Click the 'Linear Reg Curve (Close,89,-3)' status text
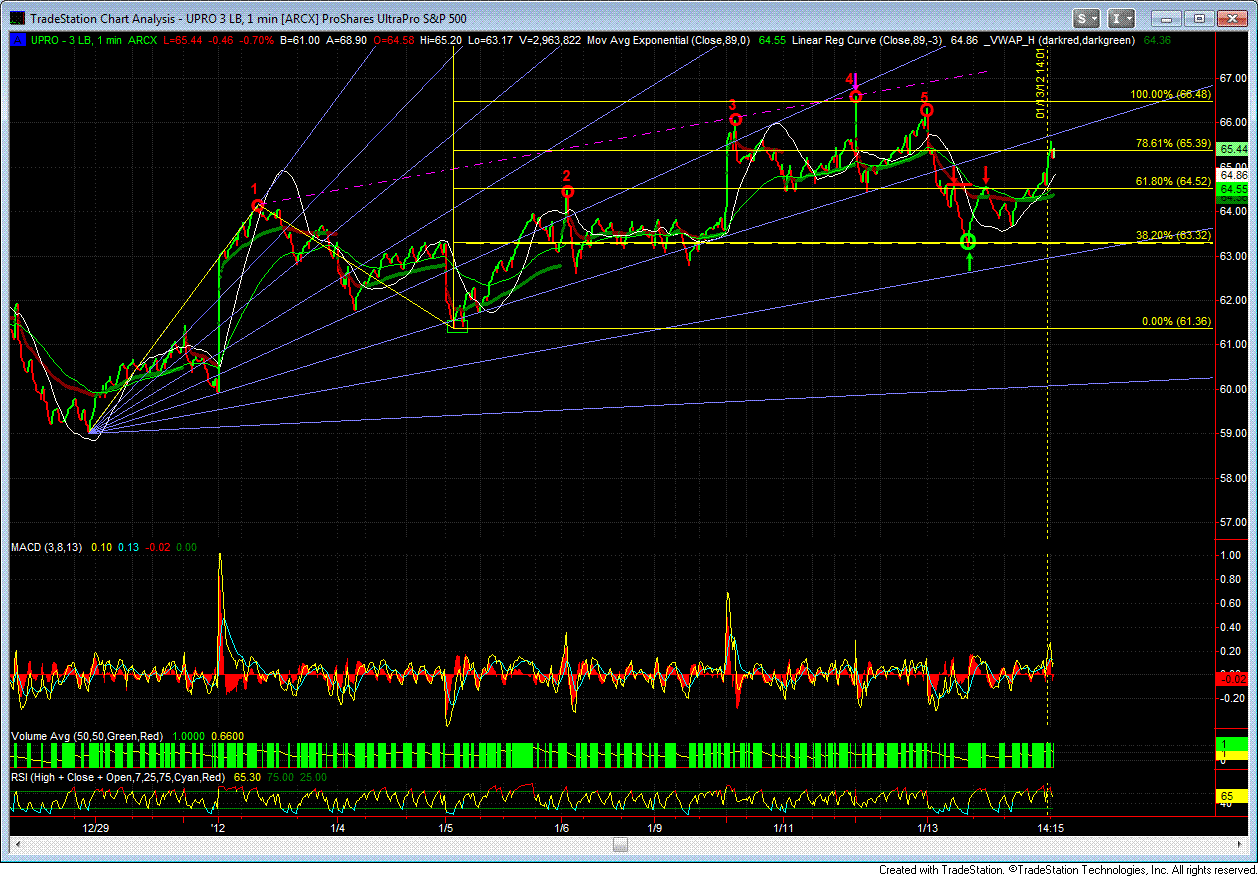The height and width of the screenshot is (876, 1258). [866, 41]
